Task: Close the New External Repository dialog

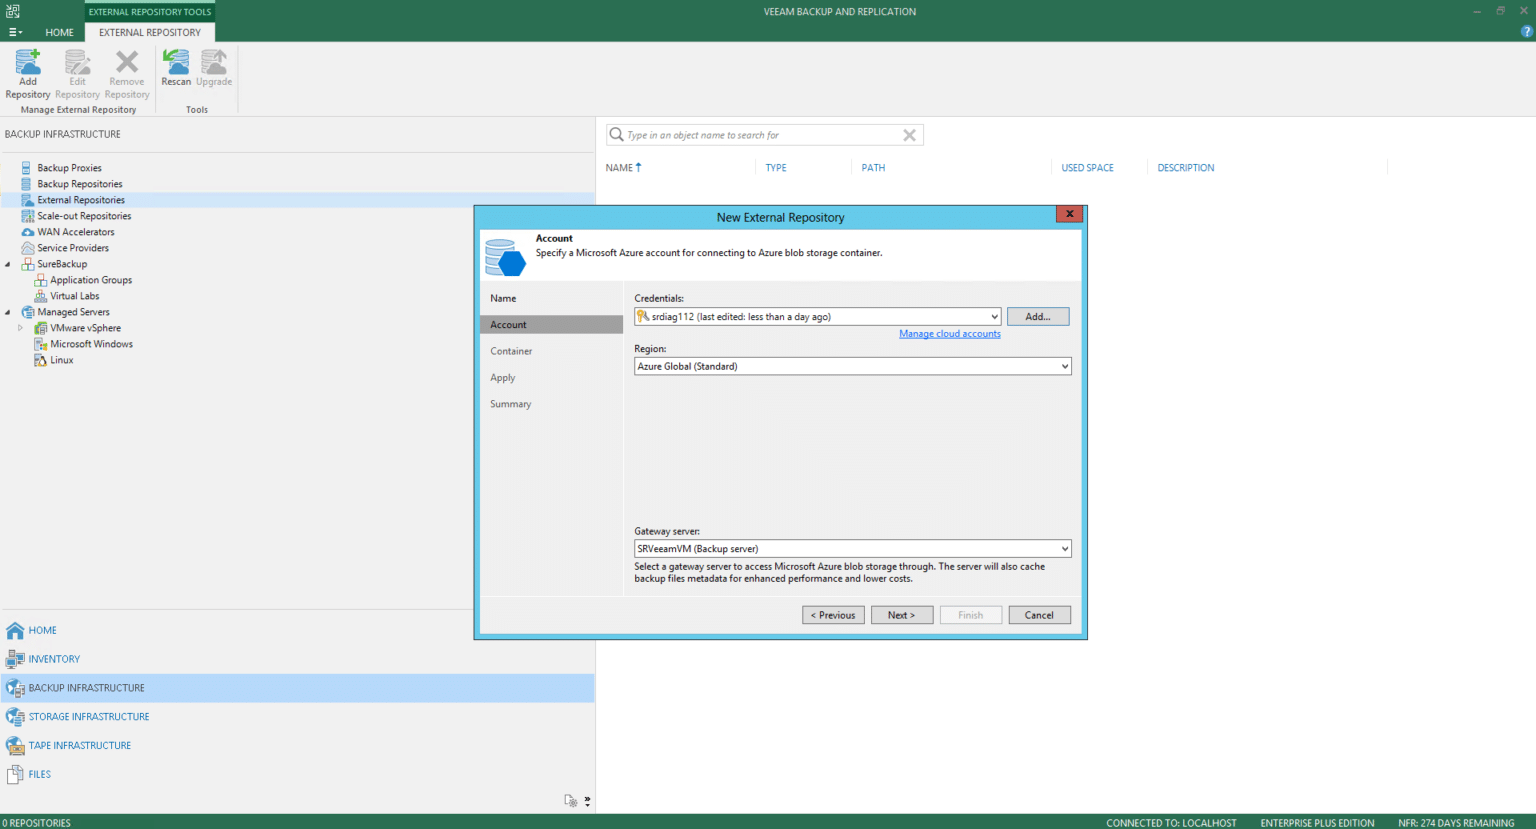Action: click(1070, 214)
